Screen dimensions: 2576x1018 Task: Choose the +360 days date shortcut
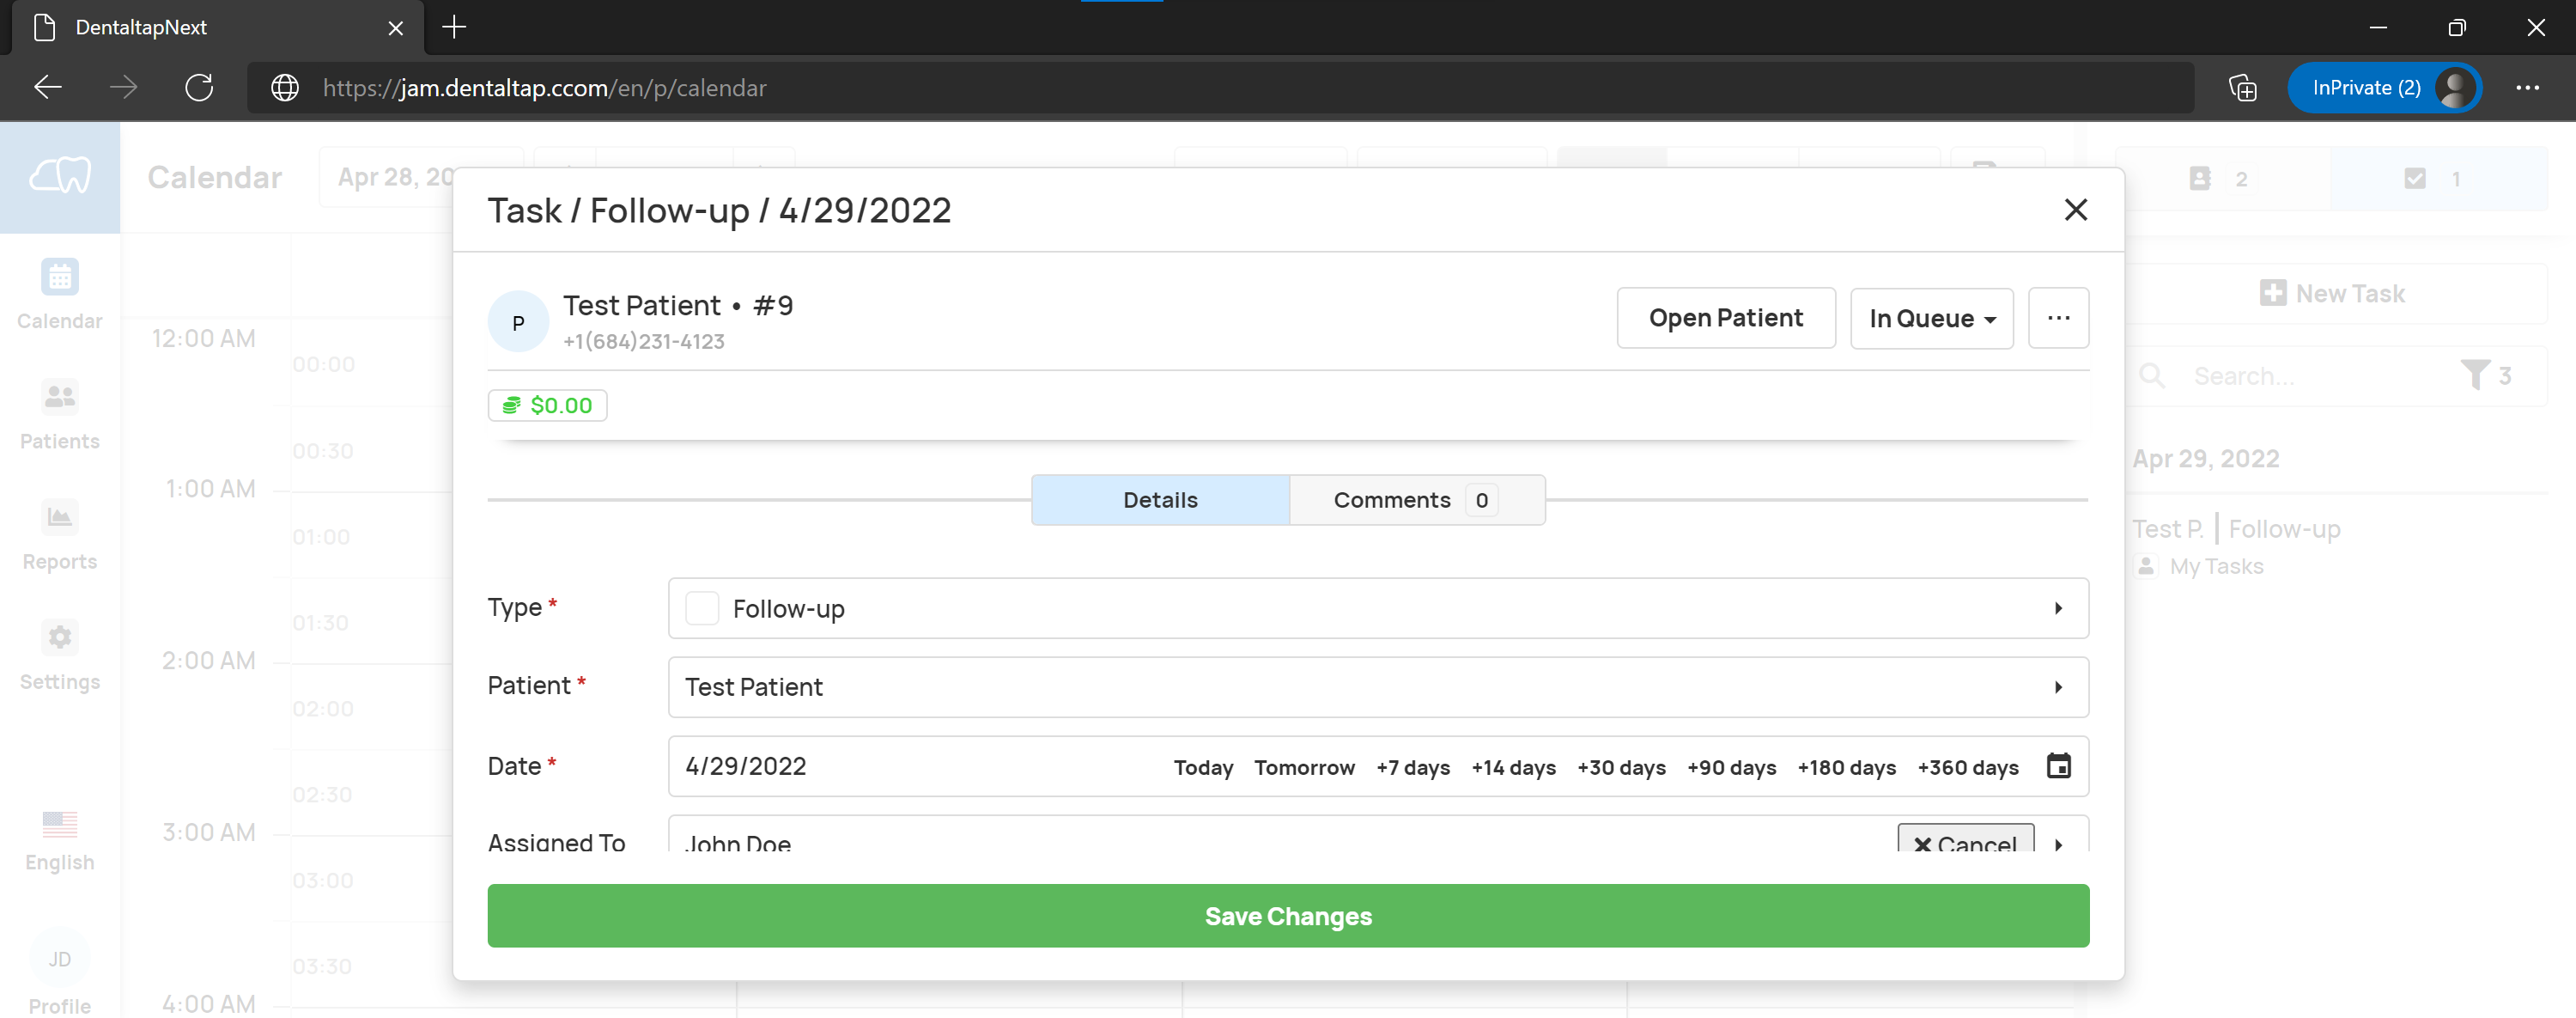point(1967,767)
